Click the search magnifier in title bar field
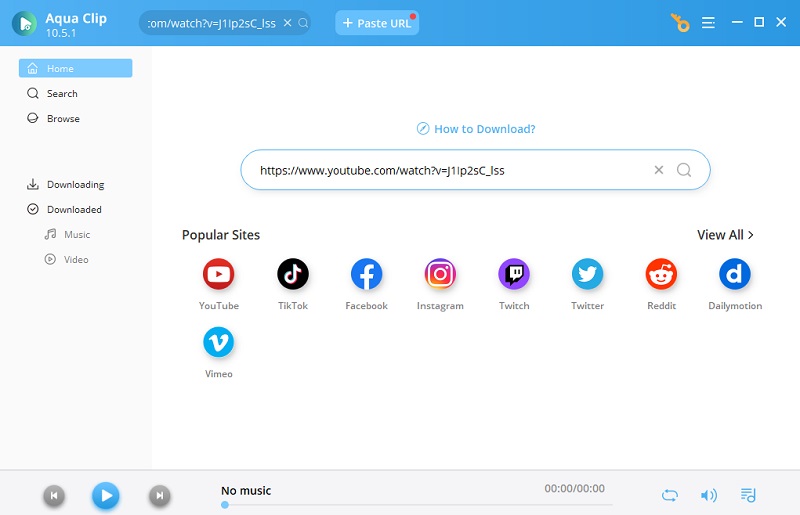 click(303, 23)
